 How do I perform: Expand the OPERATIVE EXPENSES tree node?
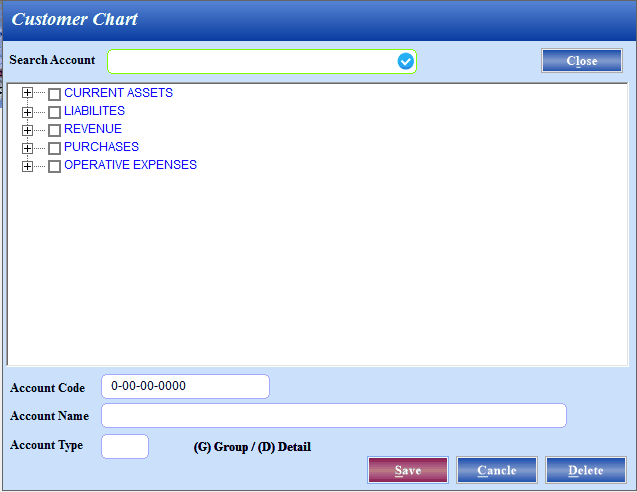coord(27,166)
